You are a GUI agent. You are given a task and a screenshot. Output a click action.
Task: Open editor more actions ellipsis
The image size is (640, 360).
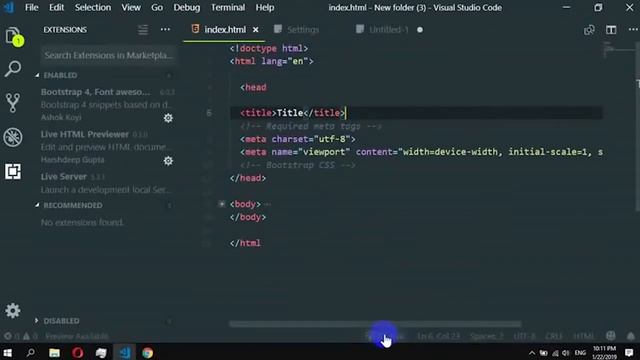pyautogui.click(x=633, y=30)
